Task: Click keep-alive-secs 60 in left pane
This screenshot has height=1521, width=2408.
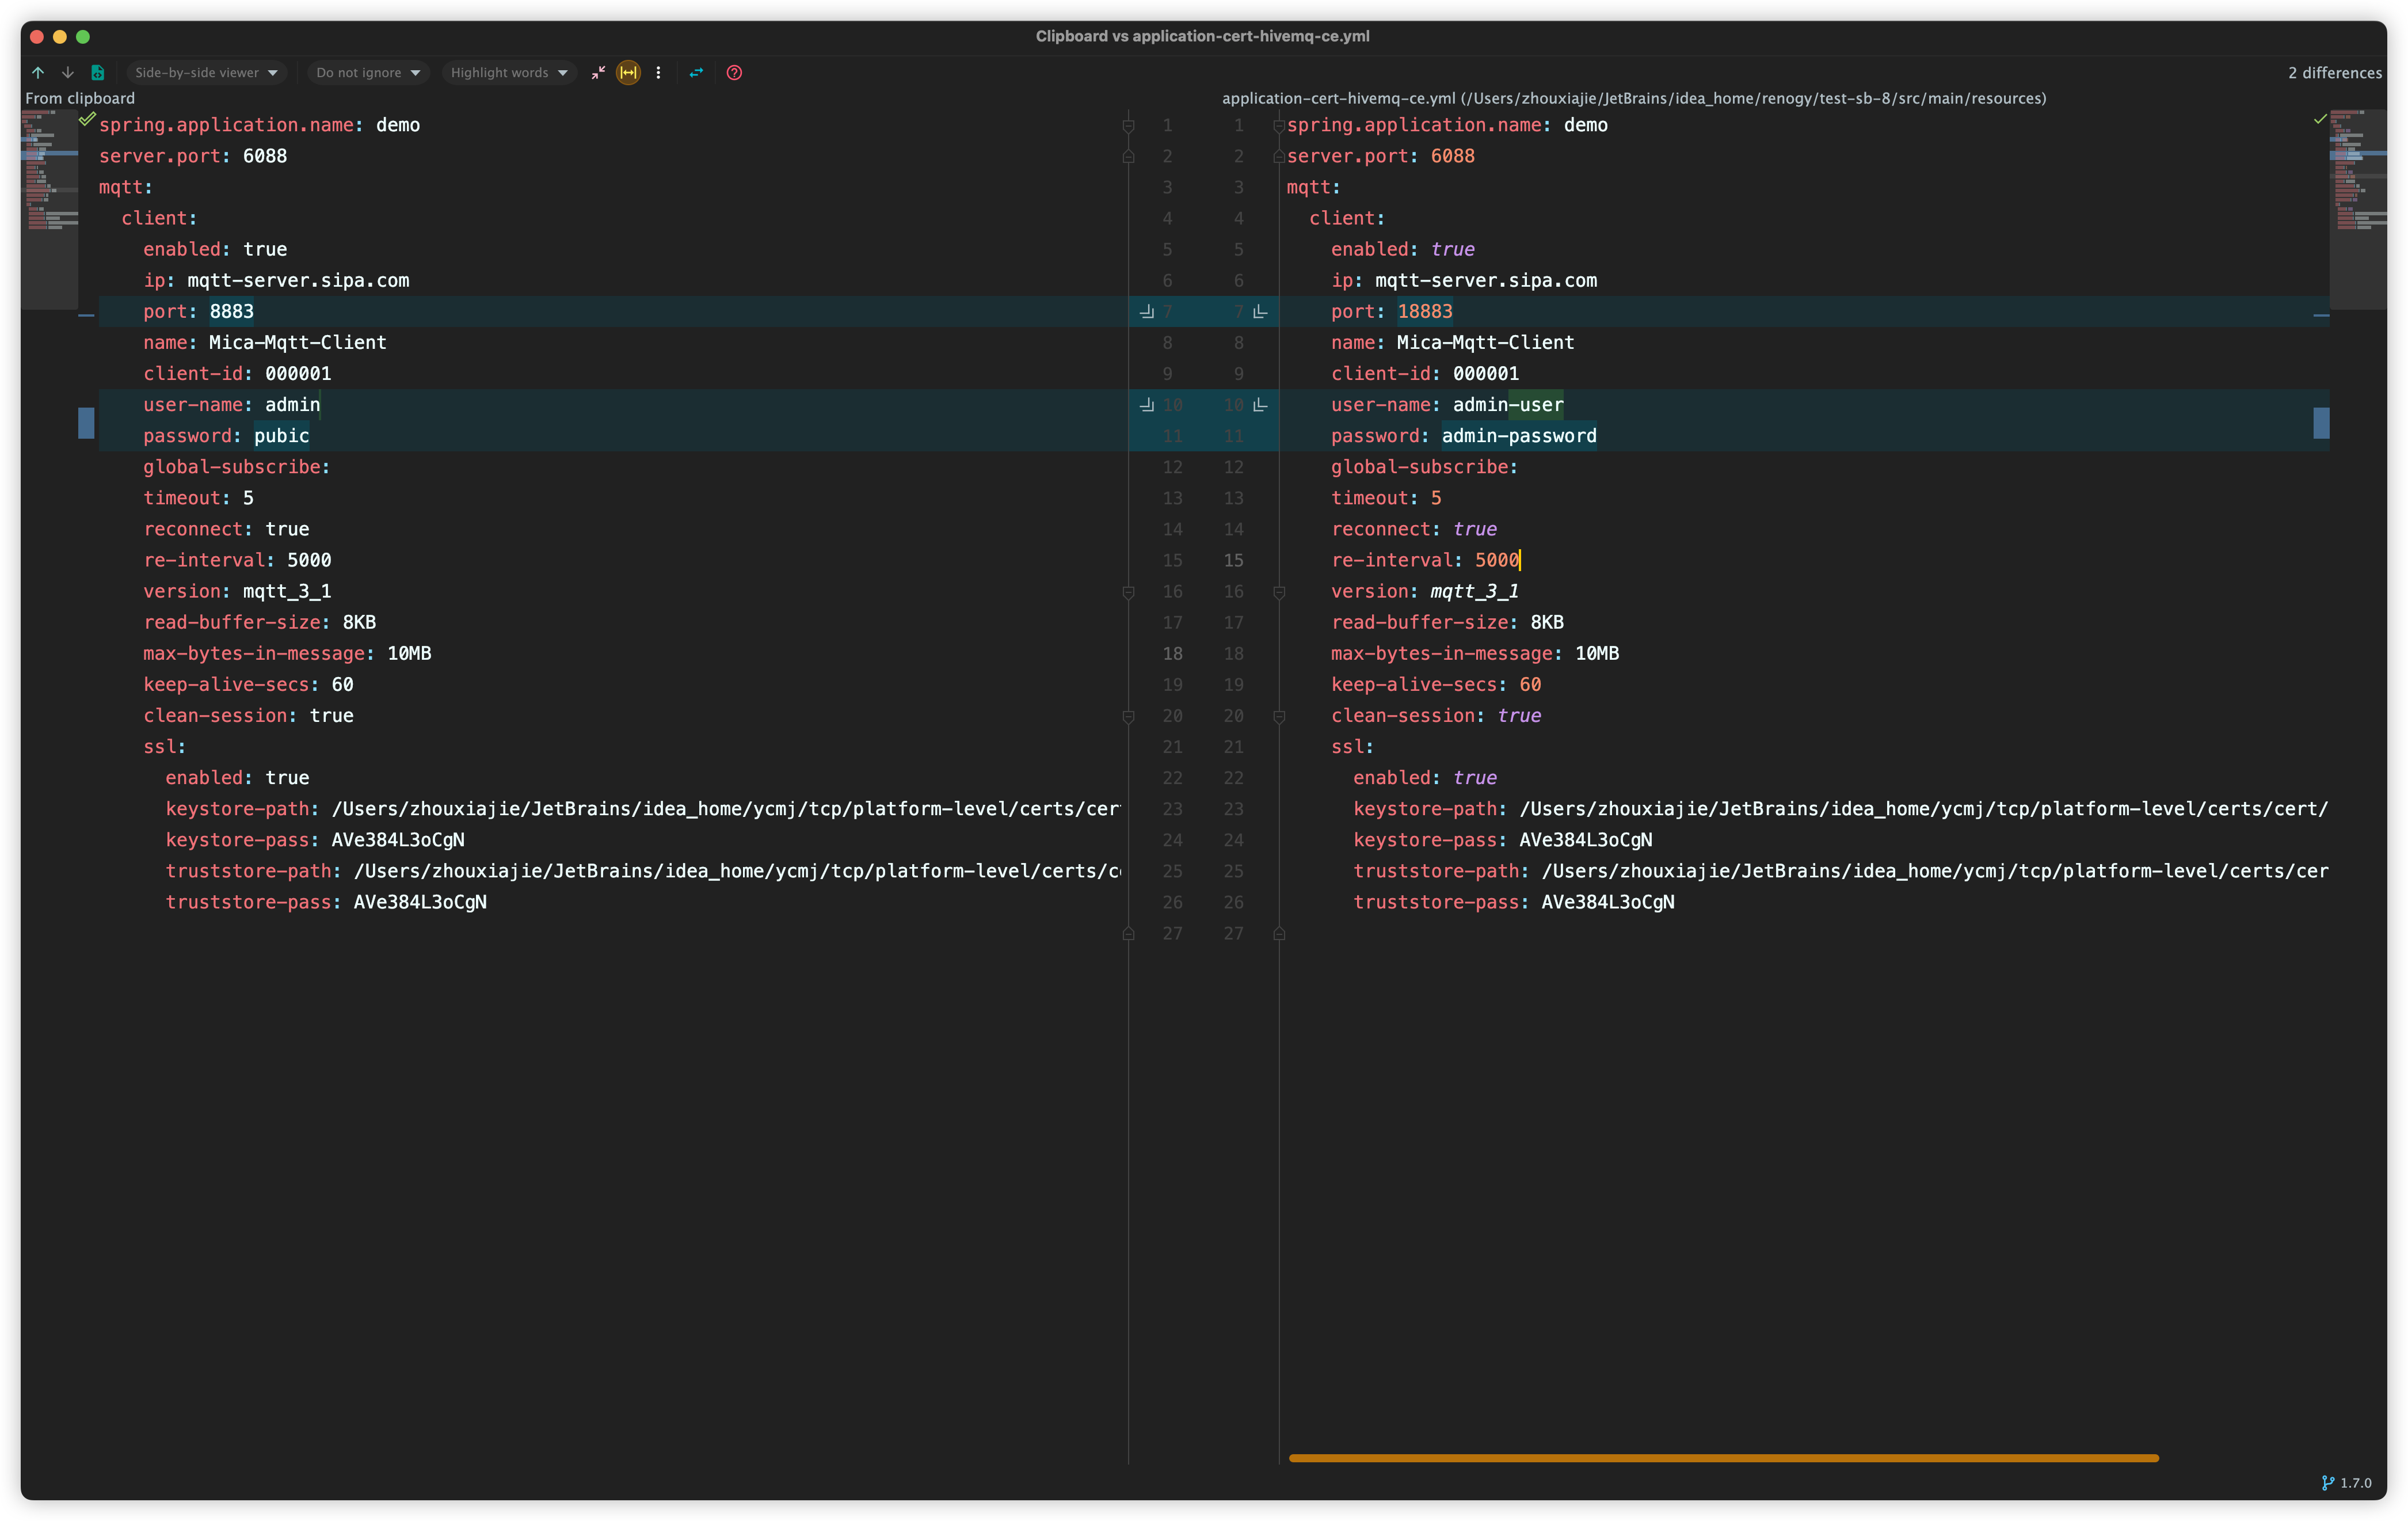Action: click(x=342, y=685)
